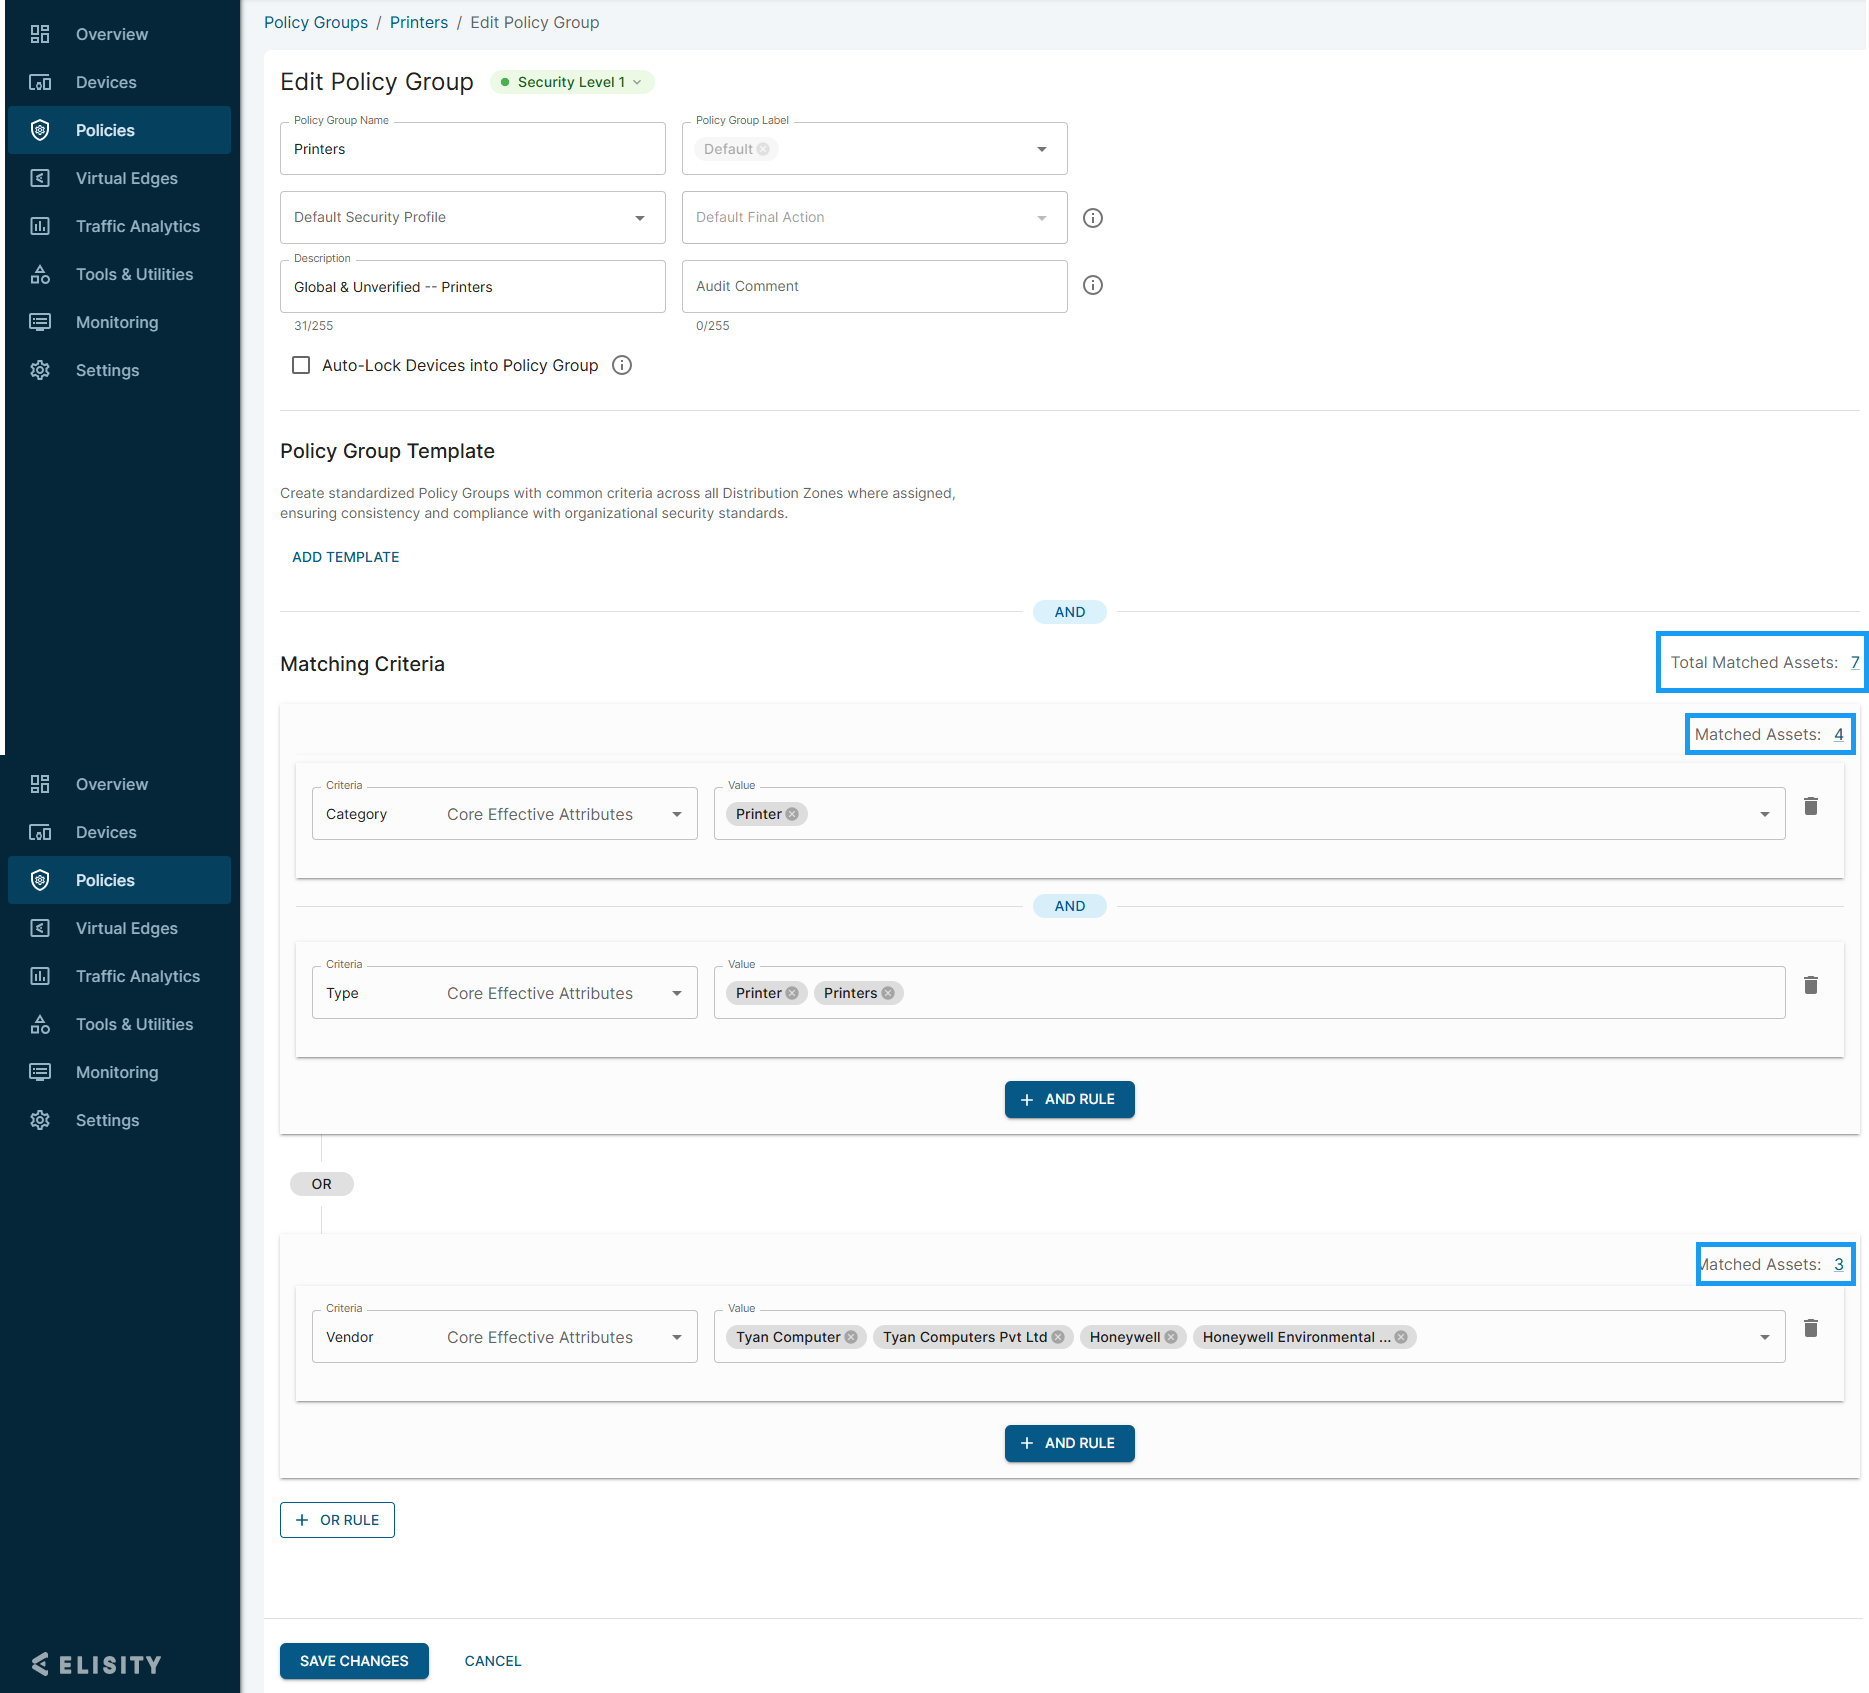Viewport: 1869px width, 1693px height.
Task: Remove the Printer chip from Category value
Action: click(x=792, y=814)
